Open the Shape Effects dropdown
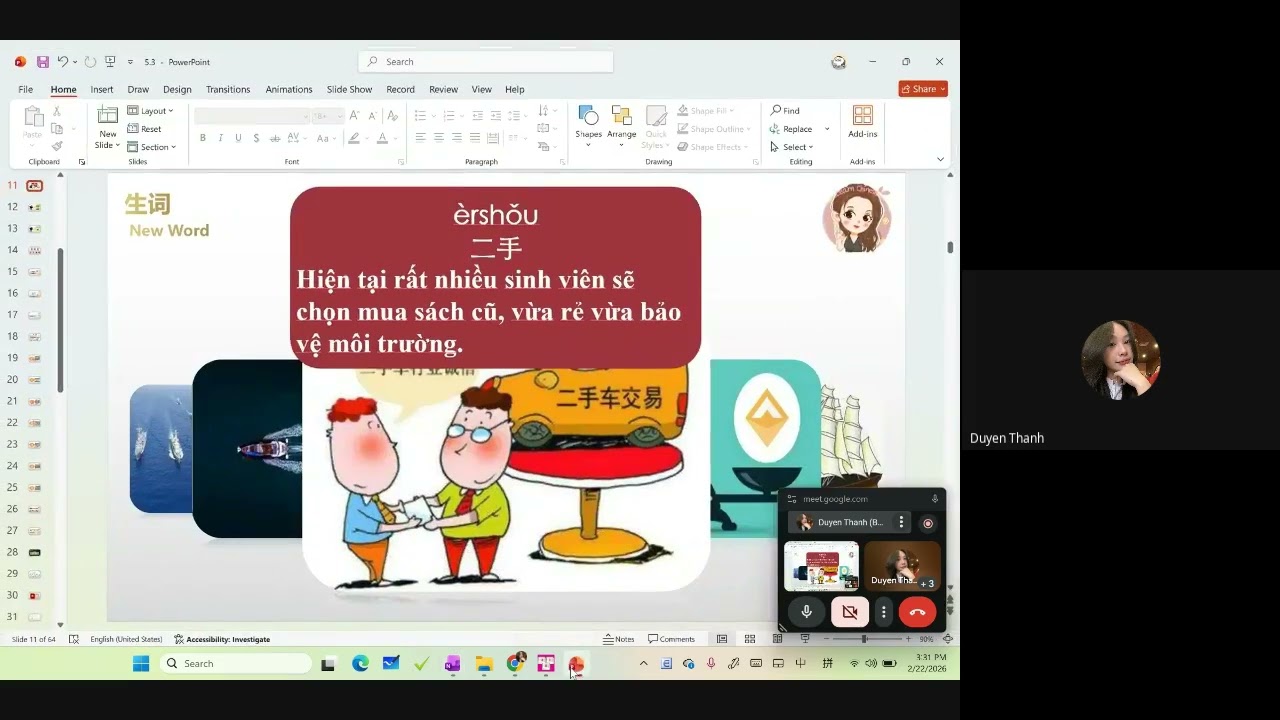This screenshot has height=720, width=1280. [712, 147]
